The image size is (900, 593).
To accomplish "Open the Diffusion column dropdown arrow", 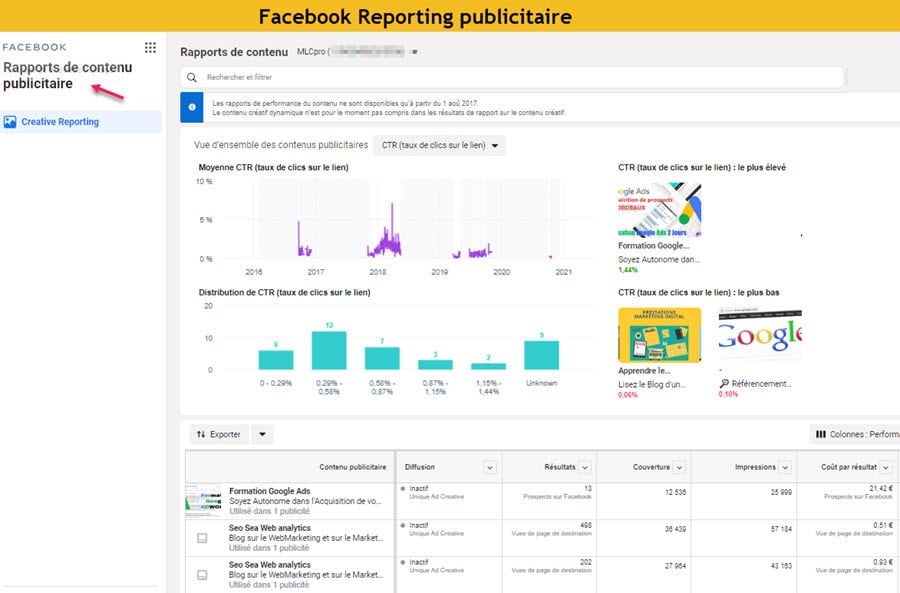I will (490, 467).
